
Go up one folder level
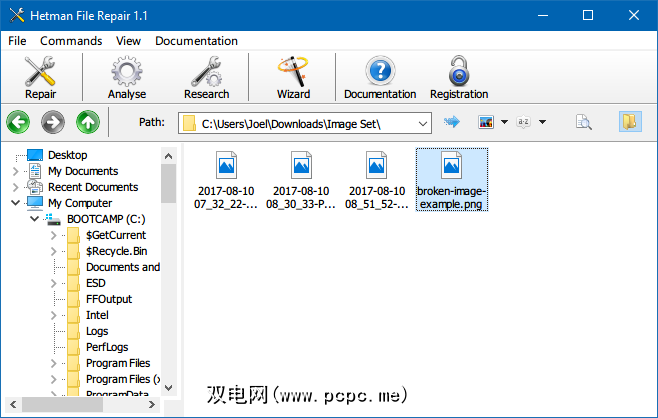tap(88, 122)
